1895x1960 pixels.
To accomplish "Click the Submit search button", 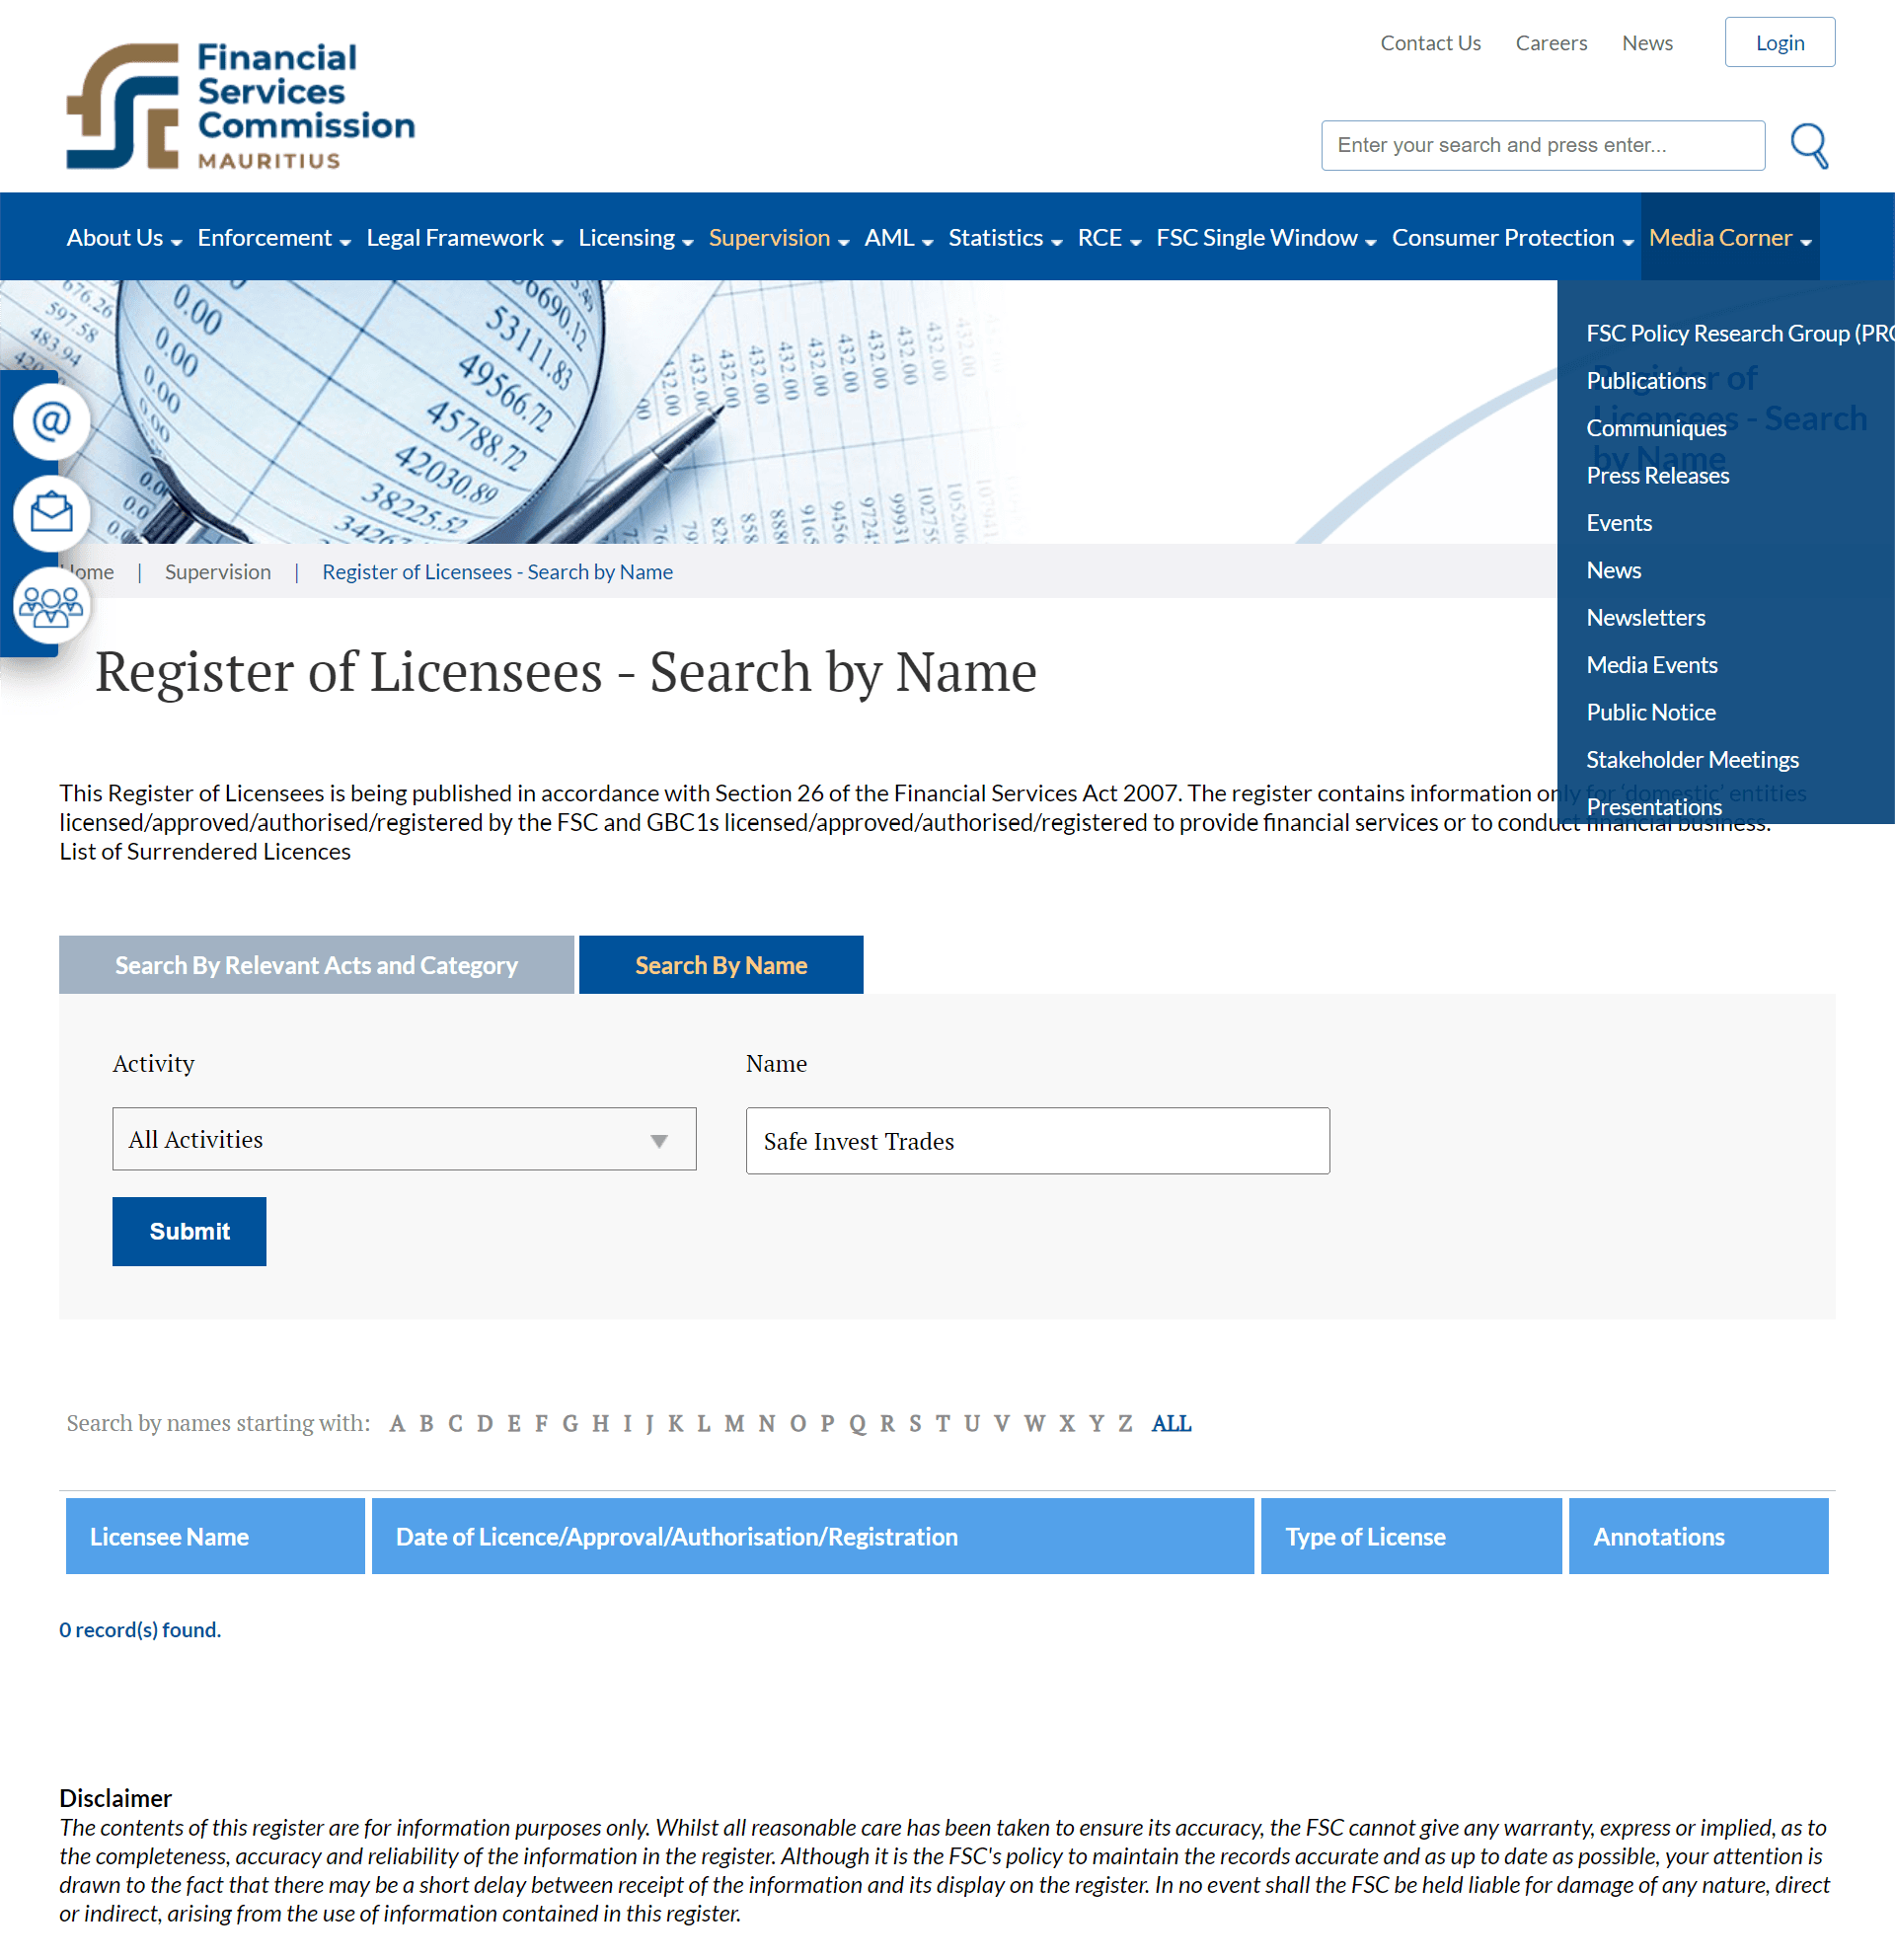I will pyautogui.click(x=189, y=1231).
